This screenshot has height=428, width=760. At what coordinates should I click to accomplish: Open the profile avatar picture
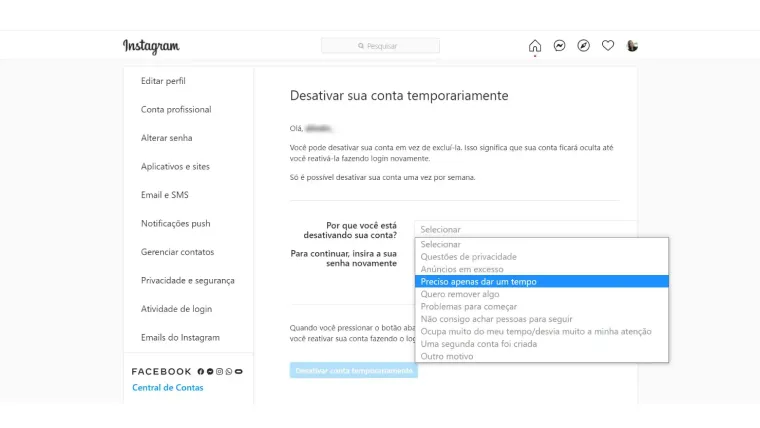coord(632,46)
